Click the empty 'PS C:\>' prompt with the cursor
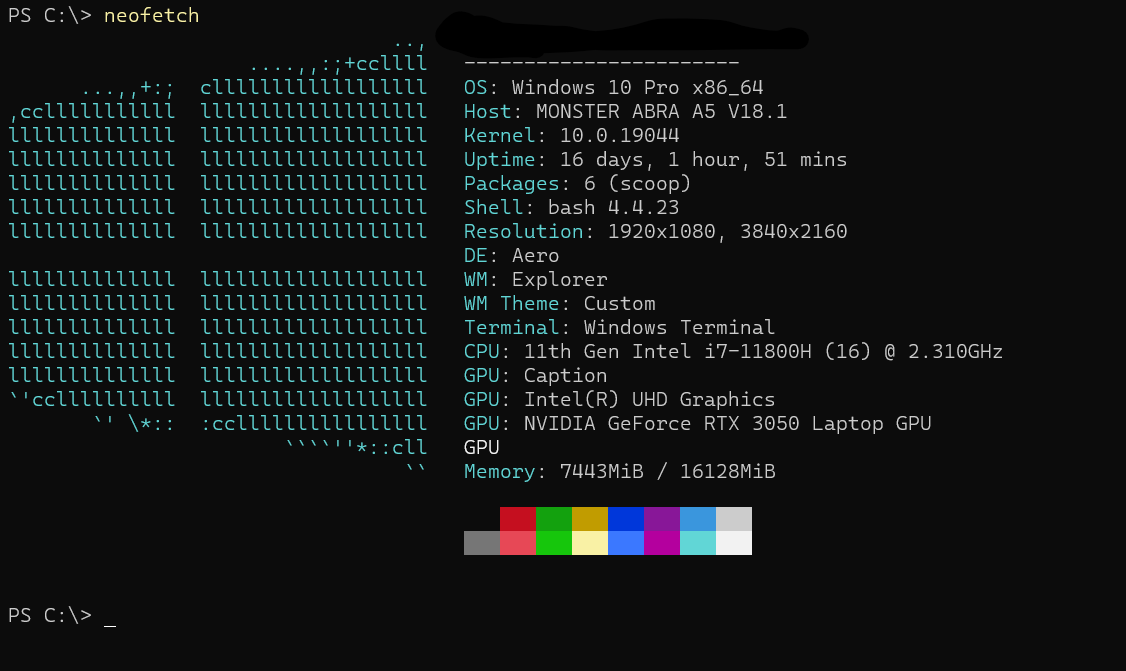Image resolution: width=1126 pixels, height=671 pixels. pos(62,616)
